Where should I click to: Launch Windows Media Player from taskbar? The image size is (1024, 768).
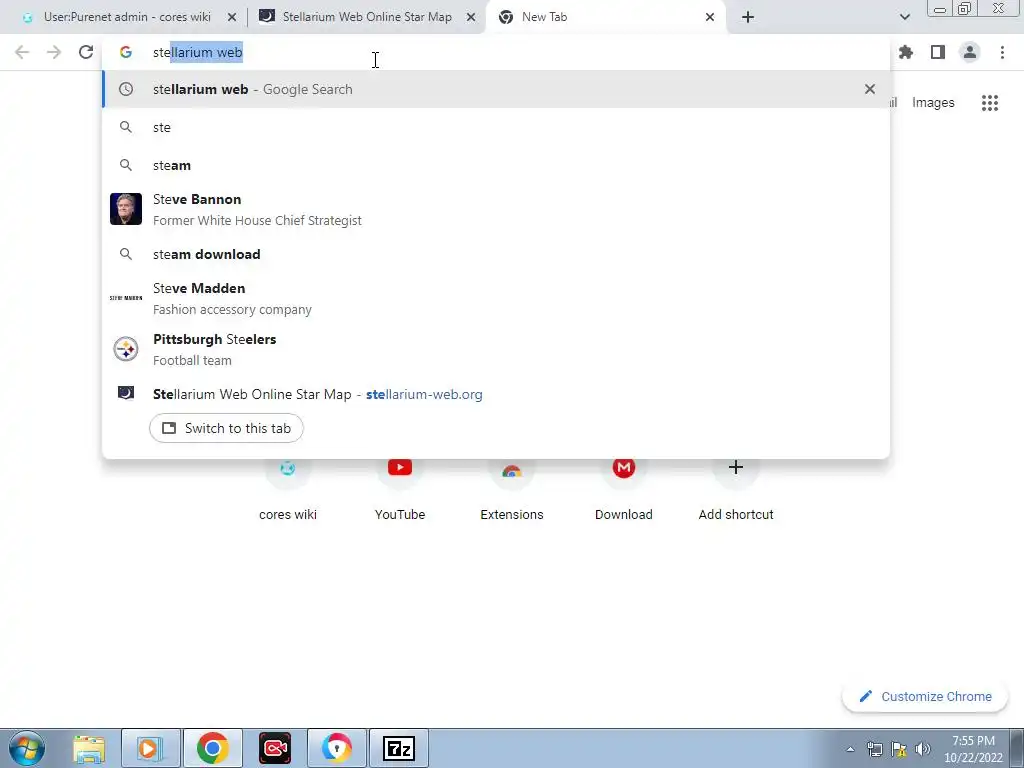tap(150, 748)
